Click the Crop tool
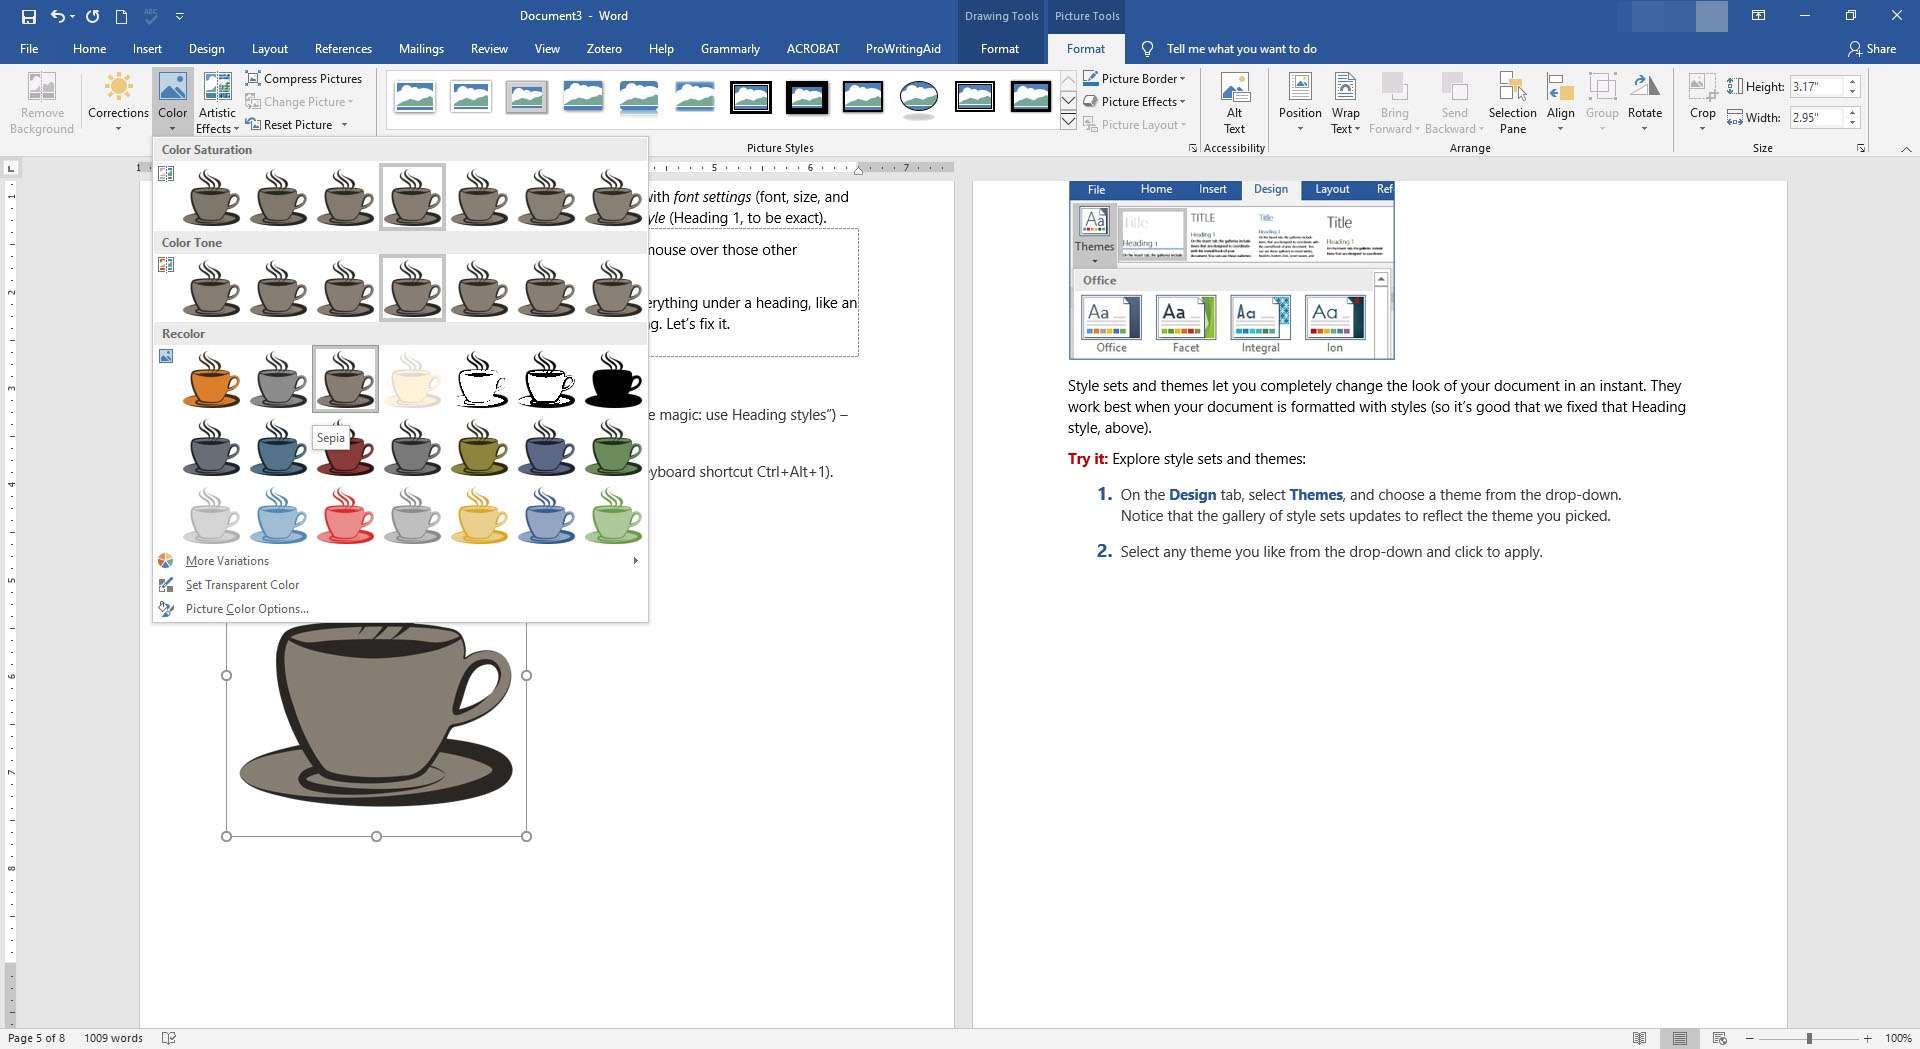 pyautogui.click(x=1702, y=102)
